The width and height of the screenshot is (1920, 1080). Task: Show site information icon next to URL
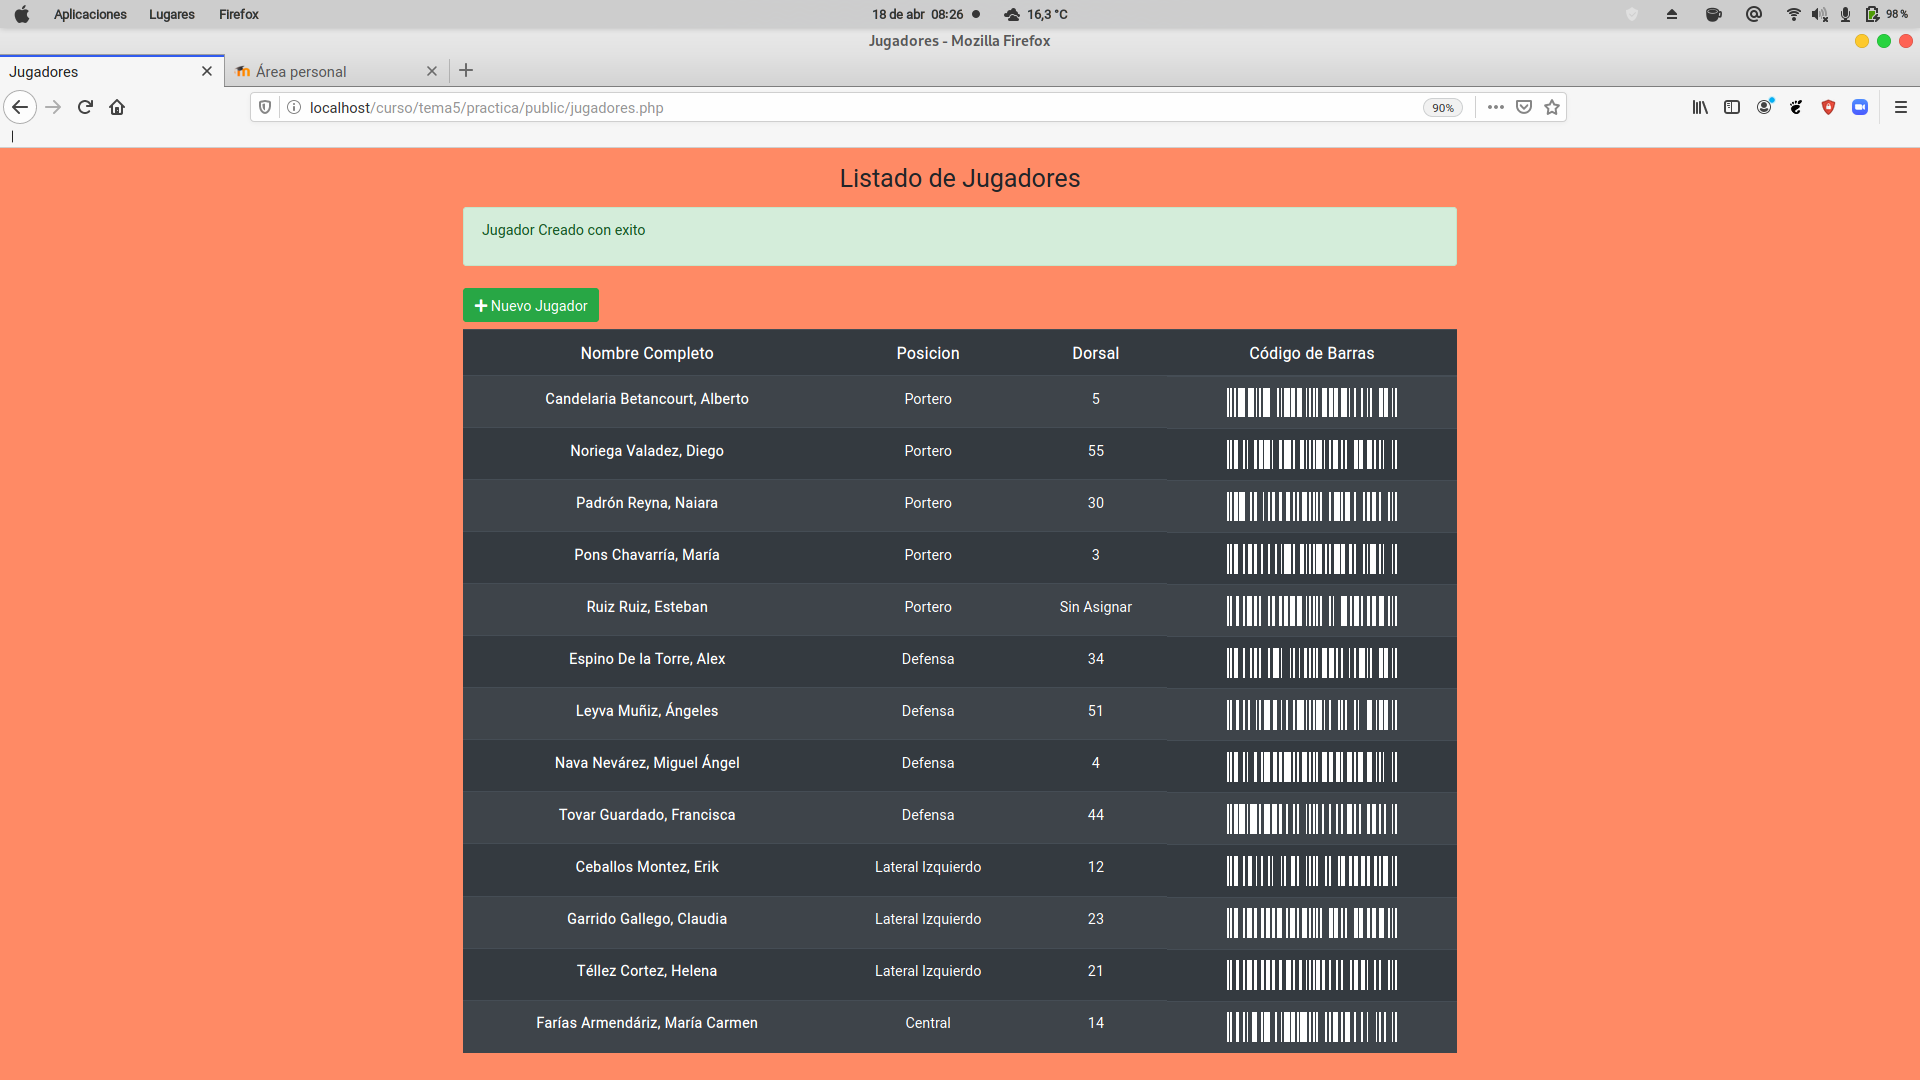294,107
